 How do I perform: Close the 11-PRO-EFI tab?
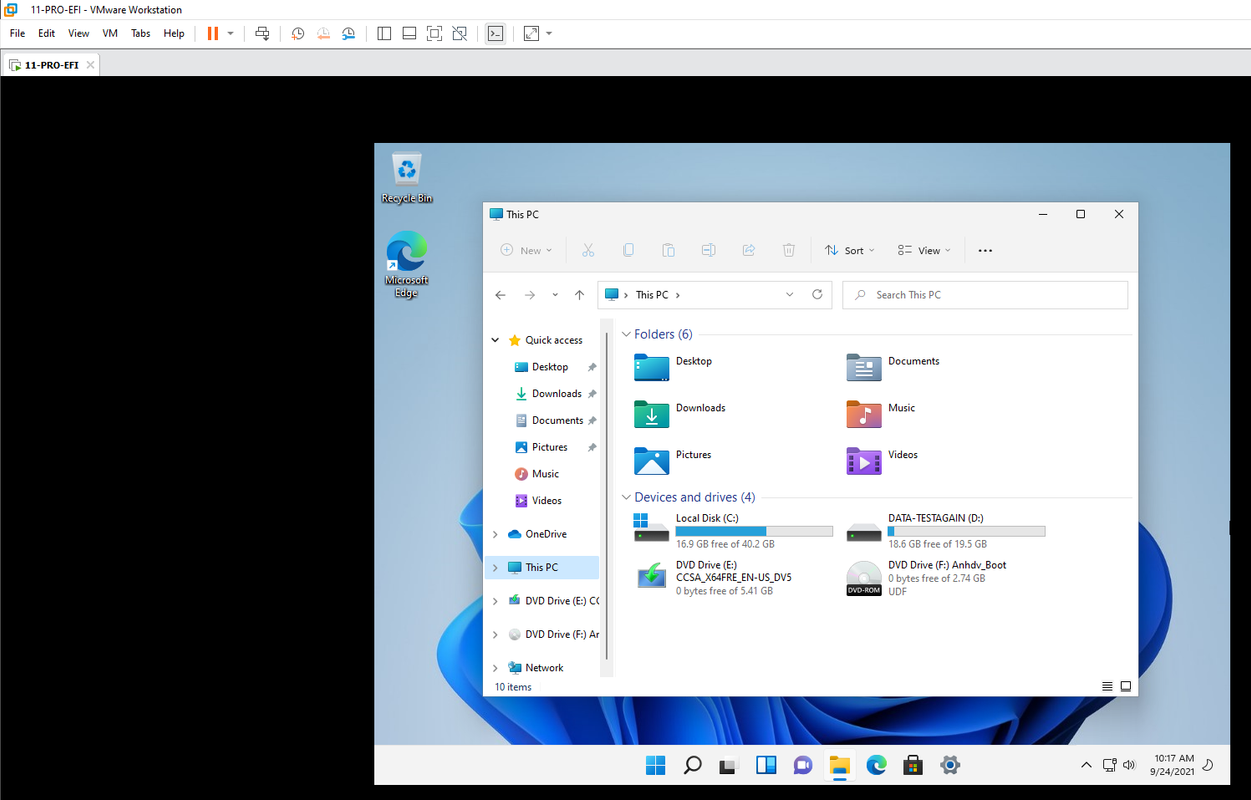90,65
